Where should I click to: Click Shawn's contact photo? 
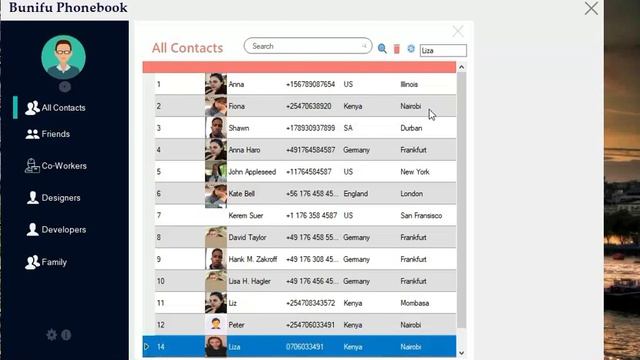(x=216, y=128)
